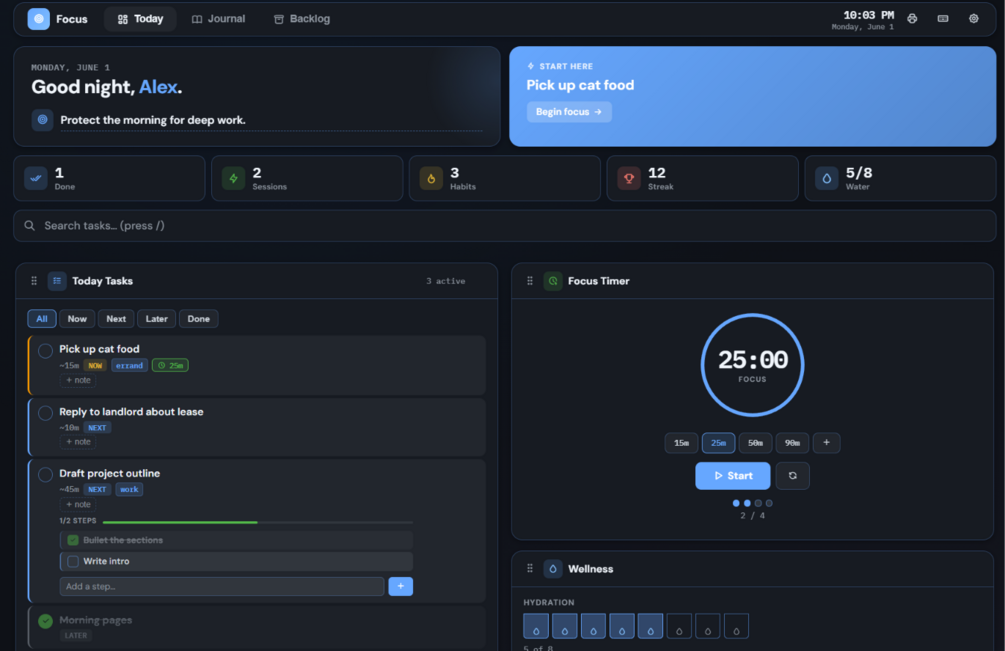Click the trophy icon on the Streak stat

pos(629,178)
